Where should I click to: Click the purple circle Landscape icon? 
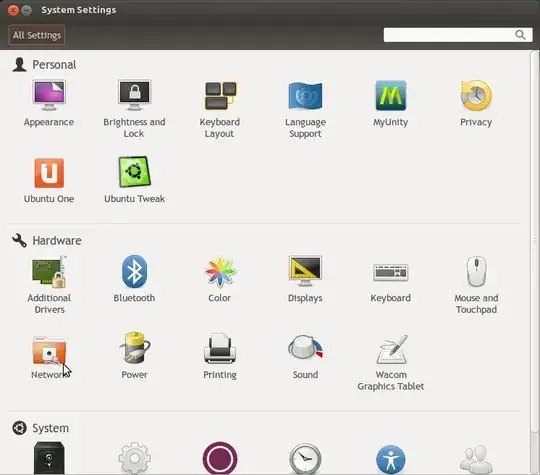(220, 458)
